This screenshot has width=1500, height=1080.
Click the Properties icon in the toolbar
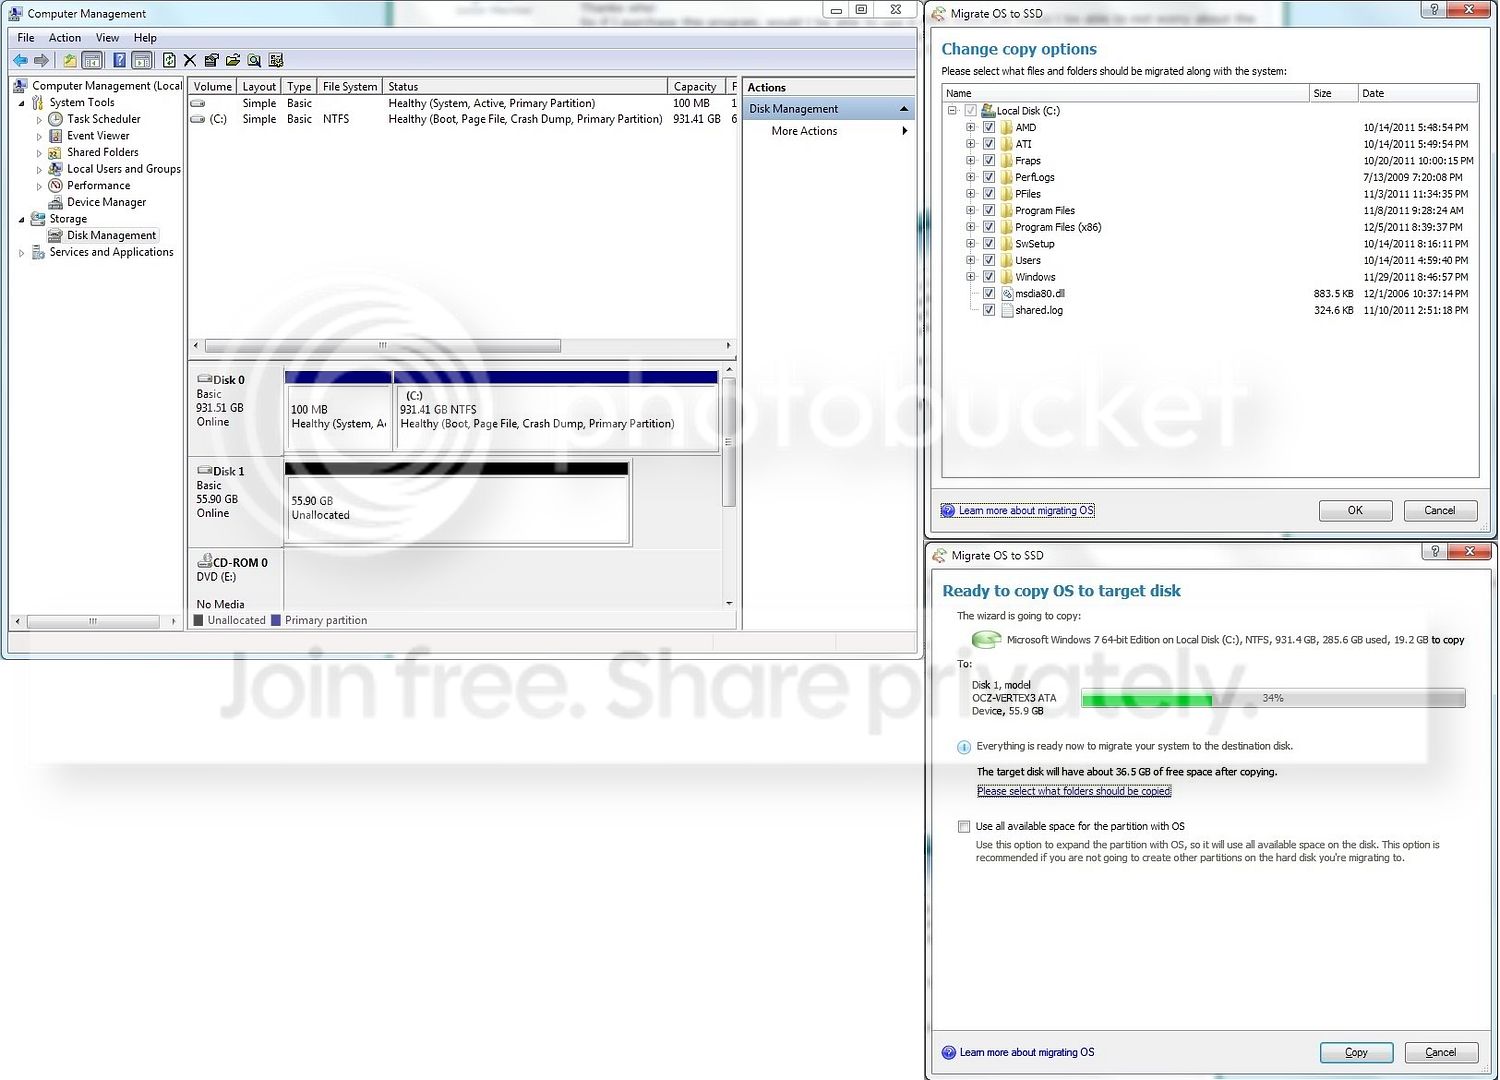(211, 60)
